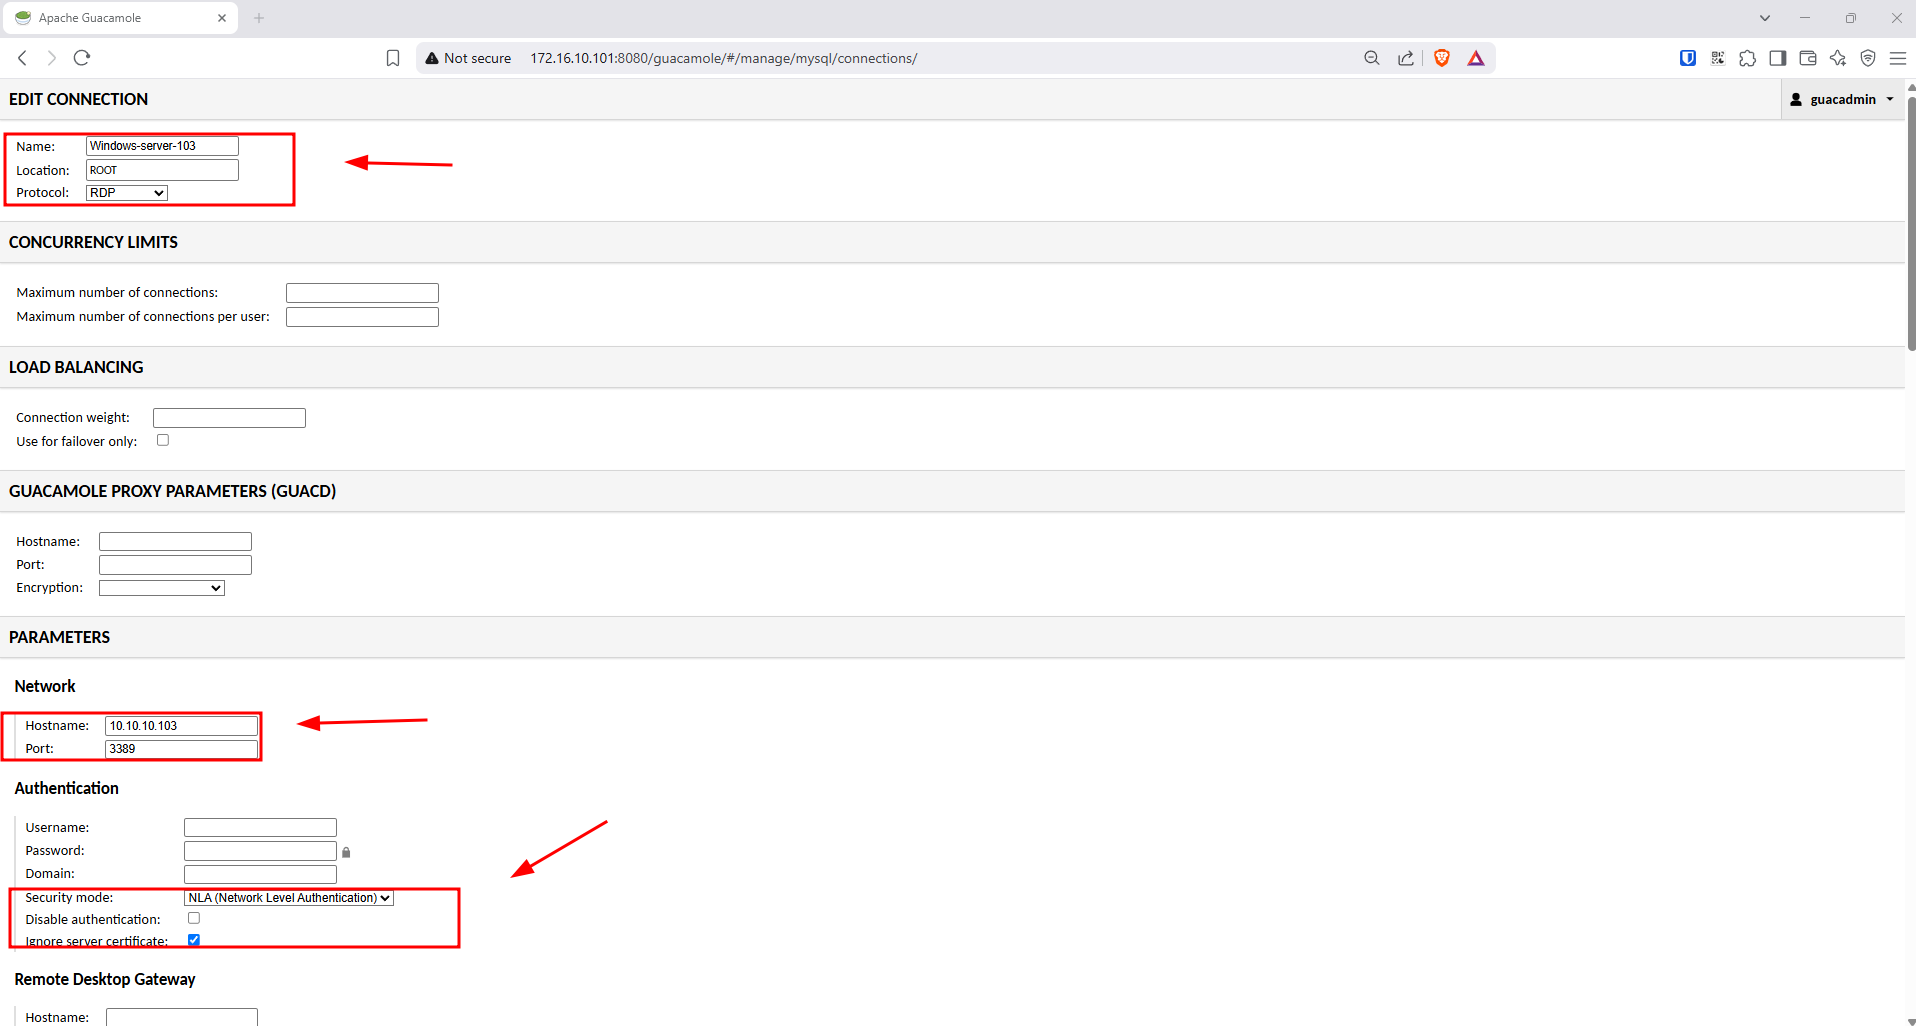The image size is (1916, 1026).
Task: Click the Authentication Username field
Action: point(260,828)
